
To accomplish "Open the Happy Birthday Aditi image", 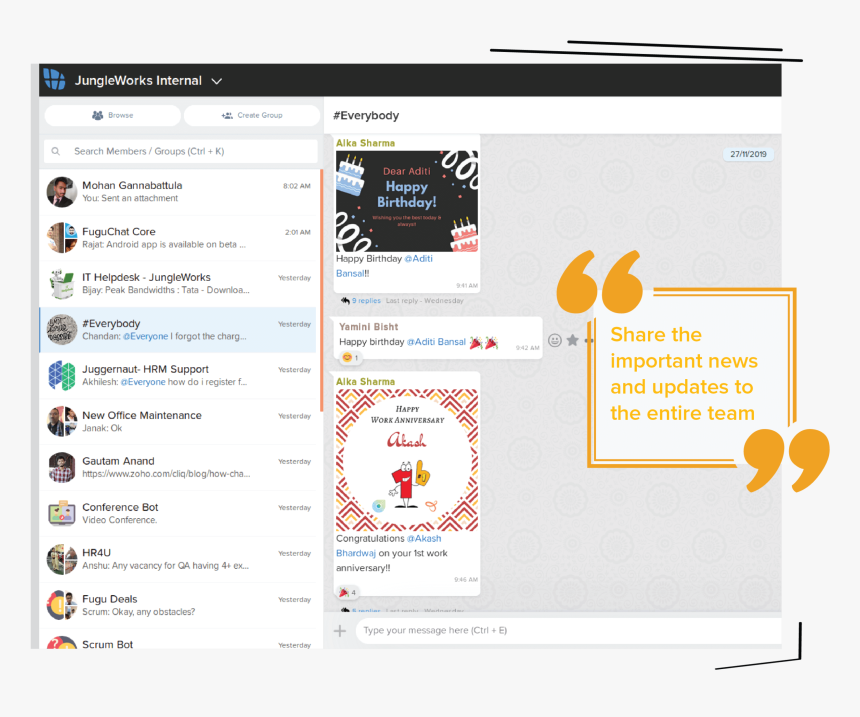I will [407, 201].
